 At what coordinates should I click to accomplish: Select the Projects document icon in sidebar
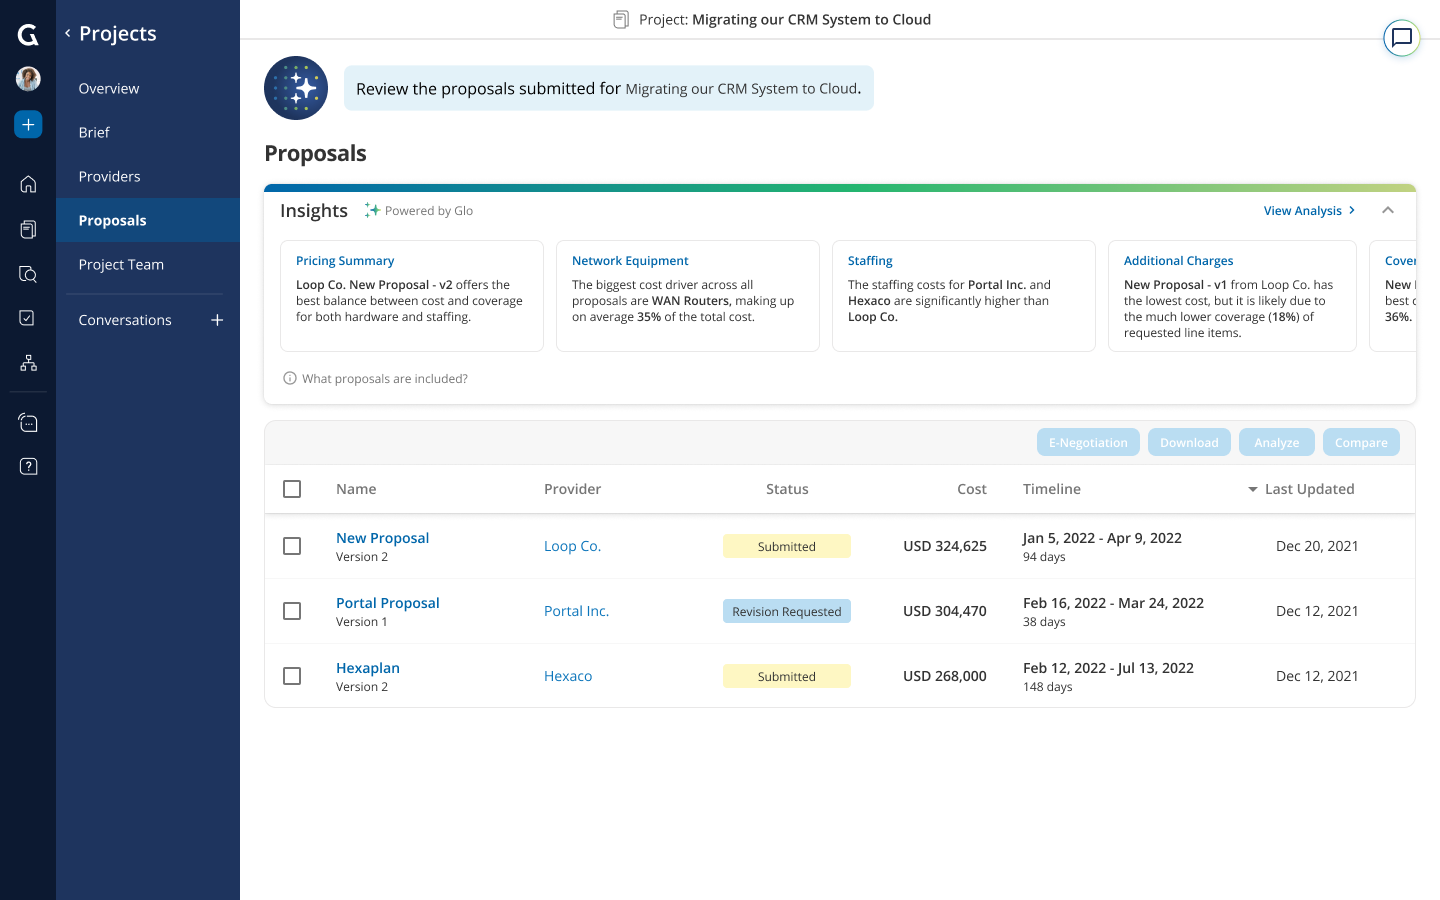pos(27,229)
